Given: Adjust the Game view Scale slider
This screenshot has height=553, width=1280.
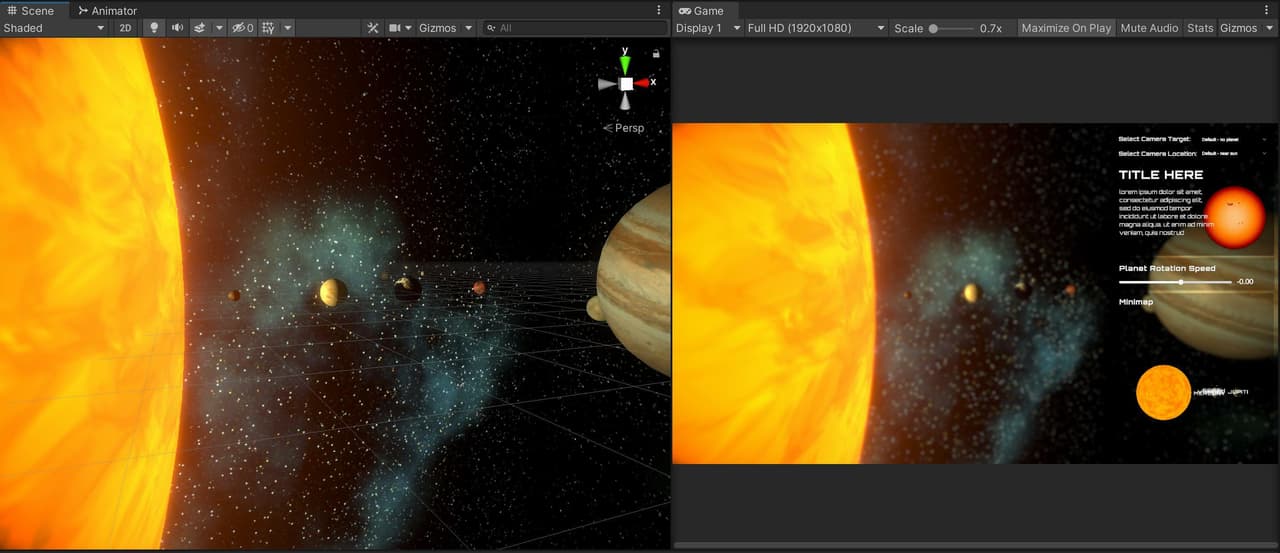Looking at the screenshot, I should point(951,28).
